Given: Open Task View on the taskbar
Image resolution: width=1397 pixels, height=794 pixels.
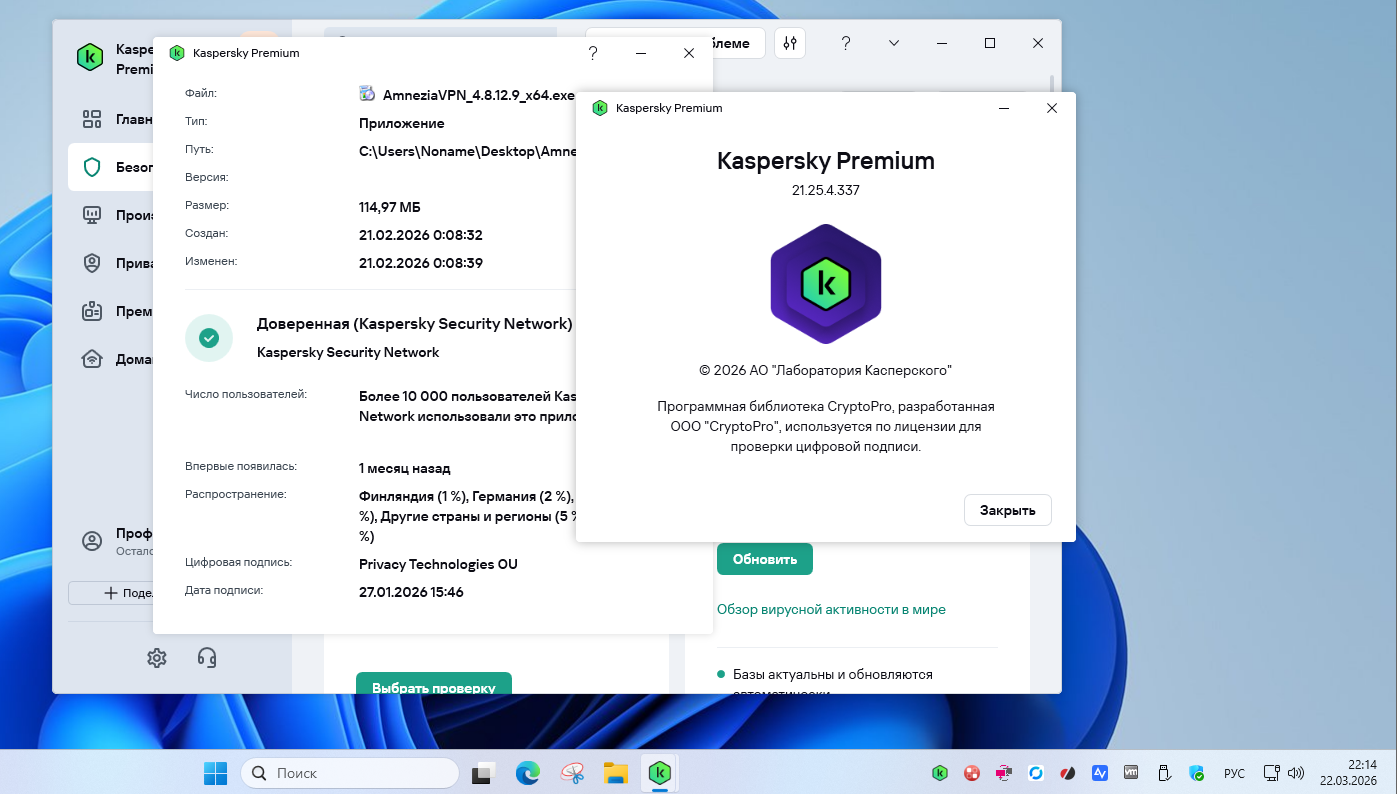Looking at the screenshot, I should [485, 773].
